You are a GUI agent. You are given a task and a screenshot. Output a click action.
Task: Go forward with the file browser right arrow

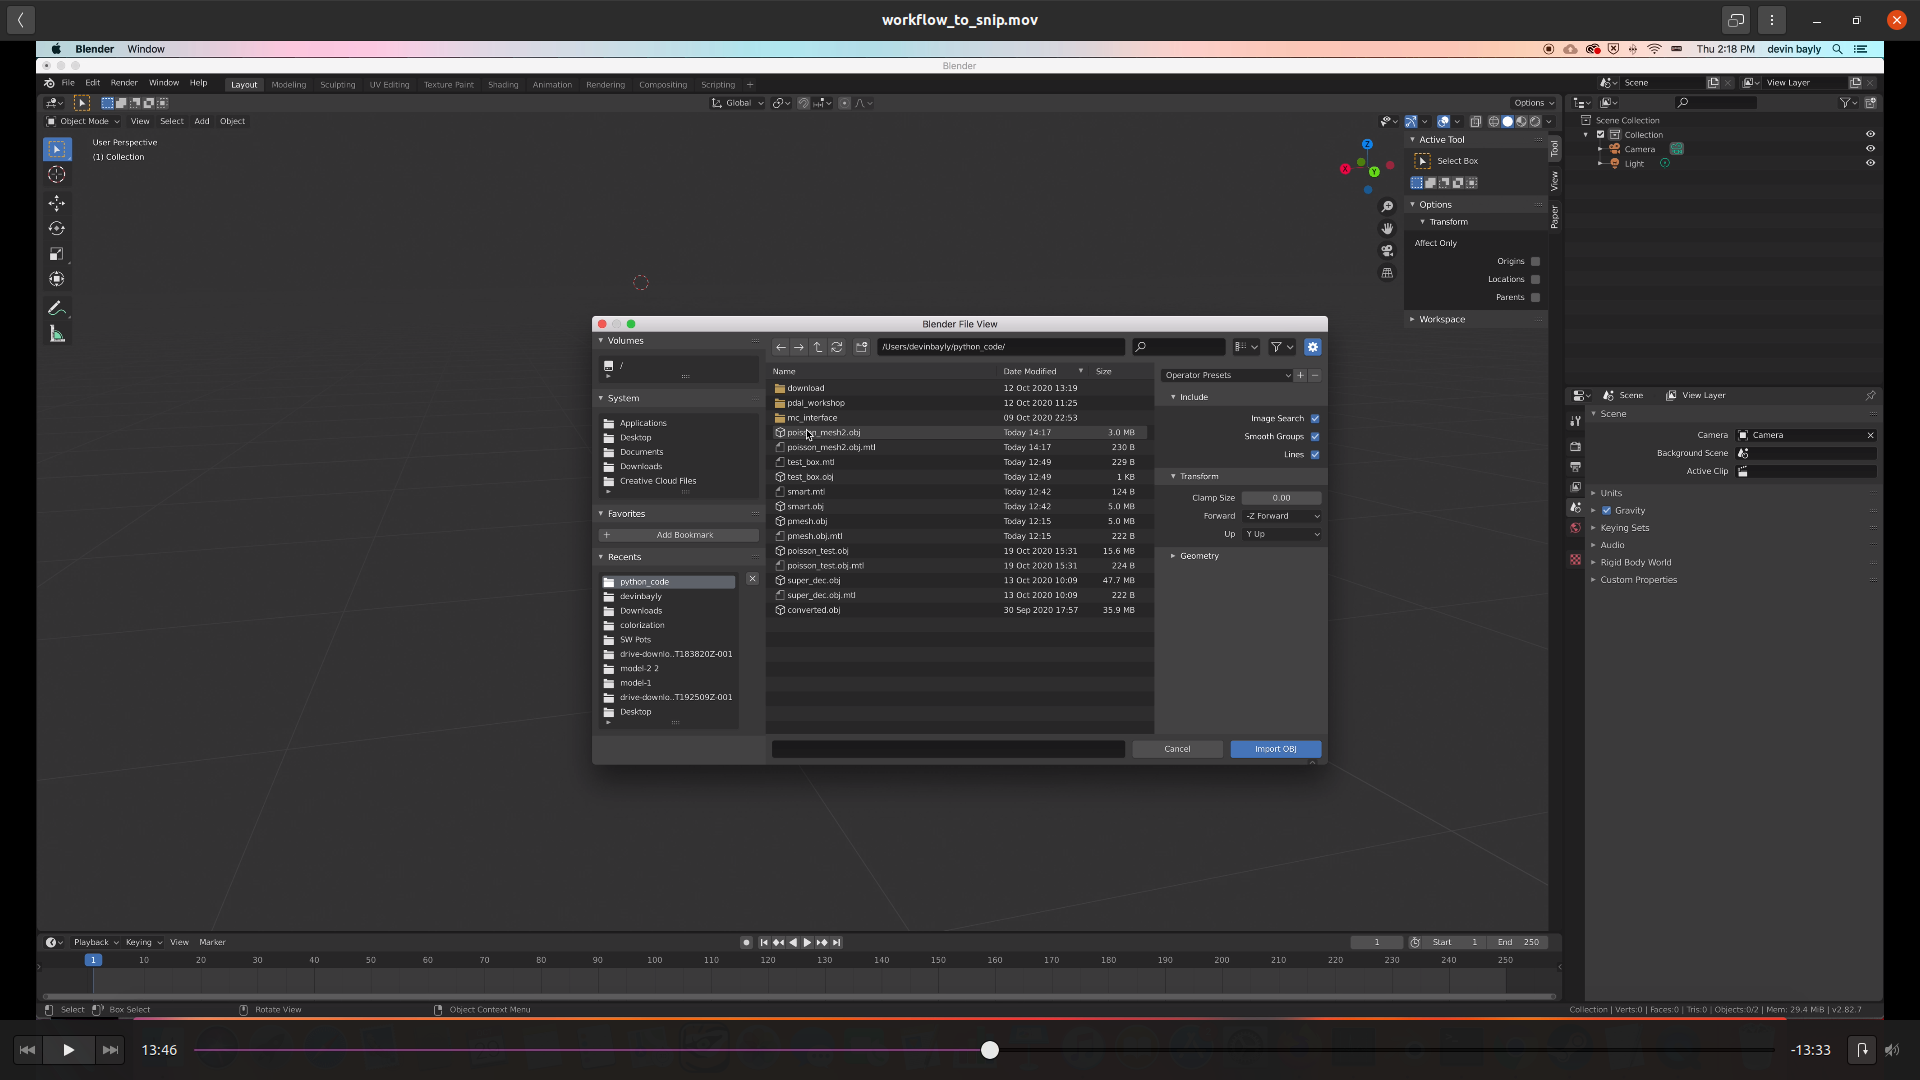click(798, 347)
